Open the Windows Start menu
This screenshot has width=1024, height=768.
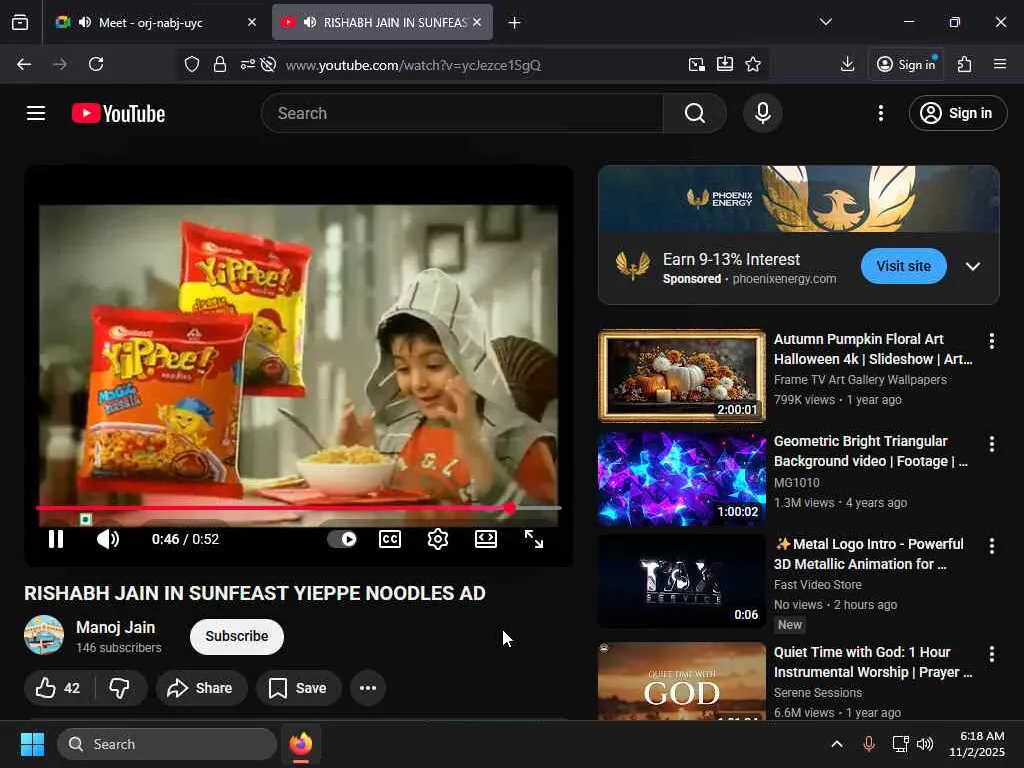[32, 744]
